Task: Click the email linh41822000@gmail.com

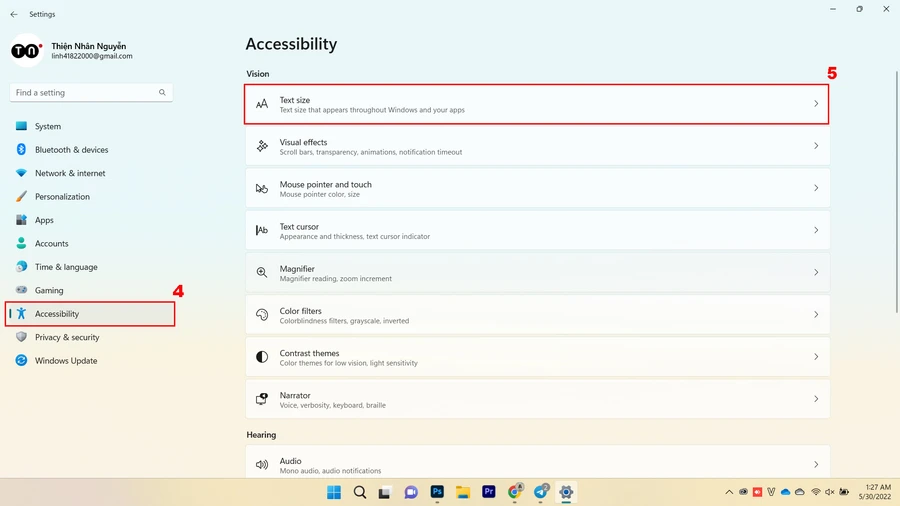Action: [x=92, y=56]
